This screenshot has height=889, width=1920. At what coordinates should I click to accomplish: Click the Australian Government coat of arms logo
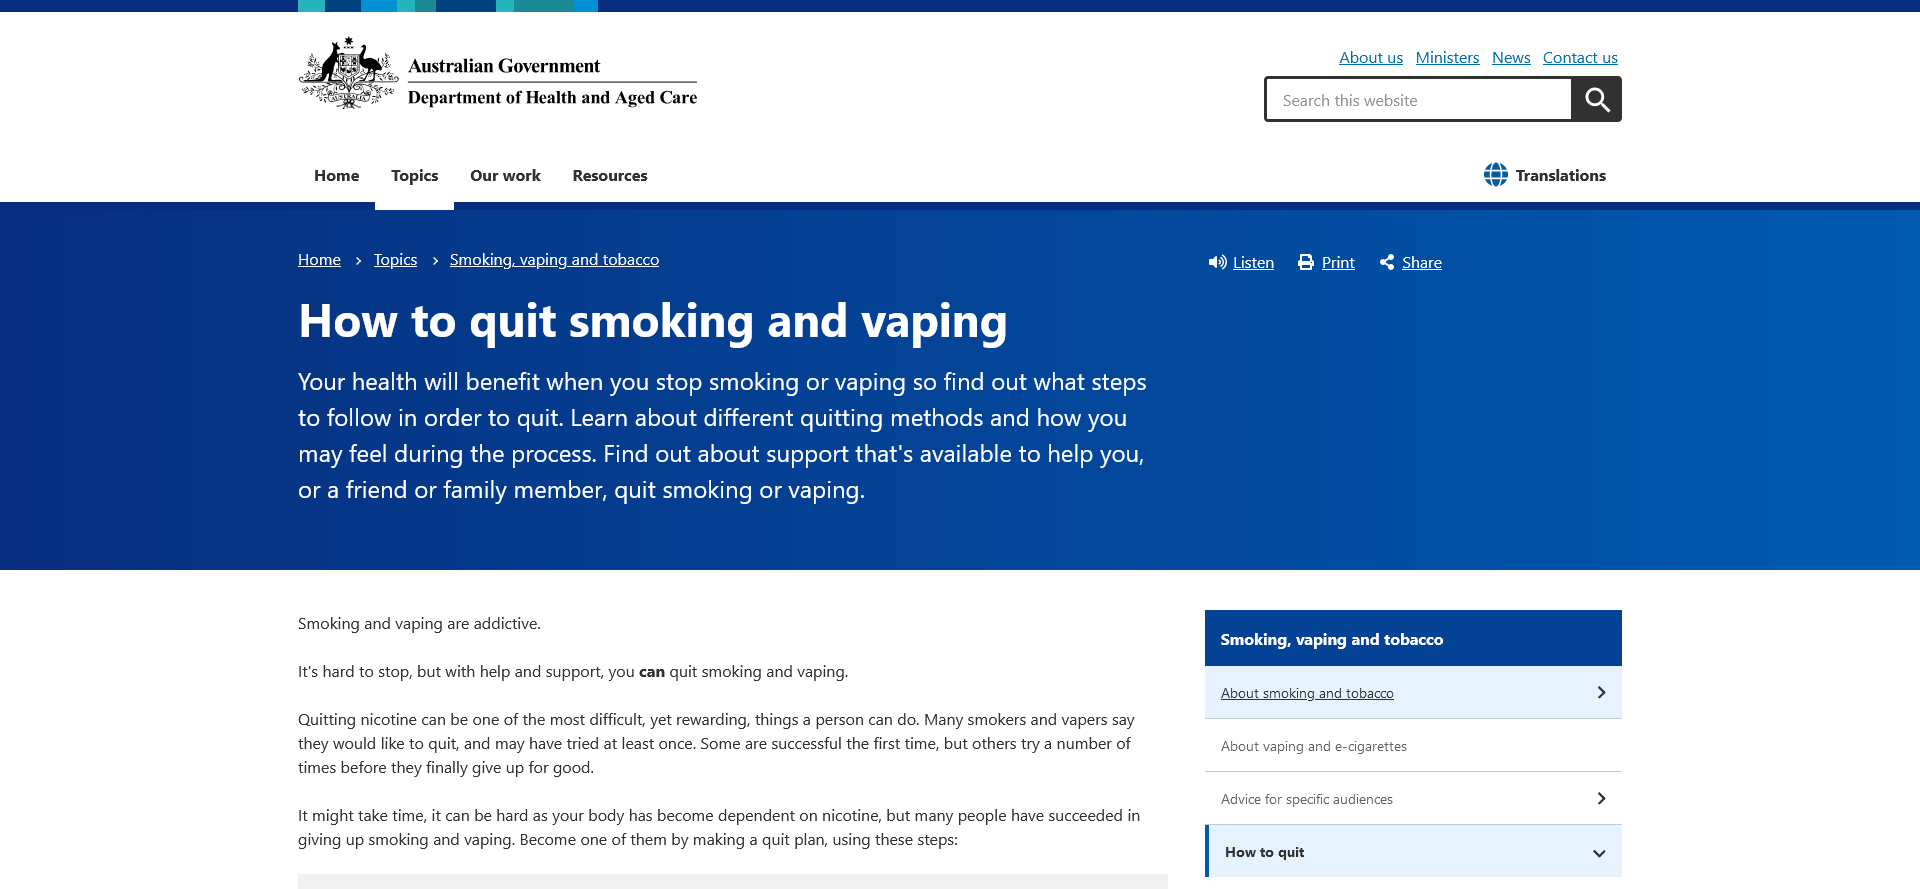click(348, 74)
